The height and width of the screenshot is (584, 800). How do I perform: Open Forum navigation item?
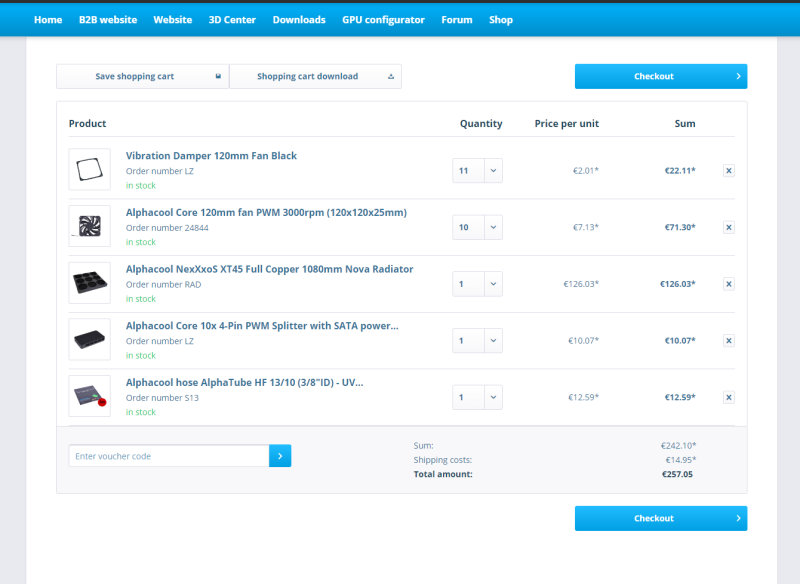(x=457, y=19)
